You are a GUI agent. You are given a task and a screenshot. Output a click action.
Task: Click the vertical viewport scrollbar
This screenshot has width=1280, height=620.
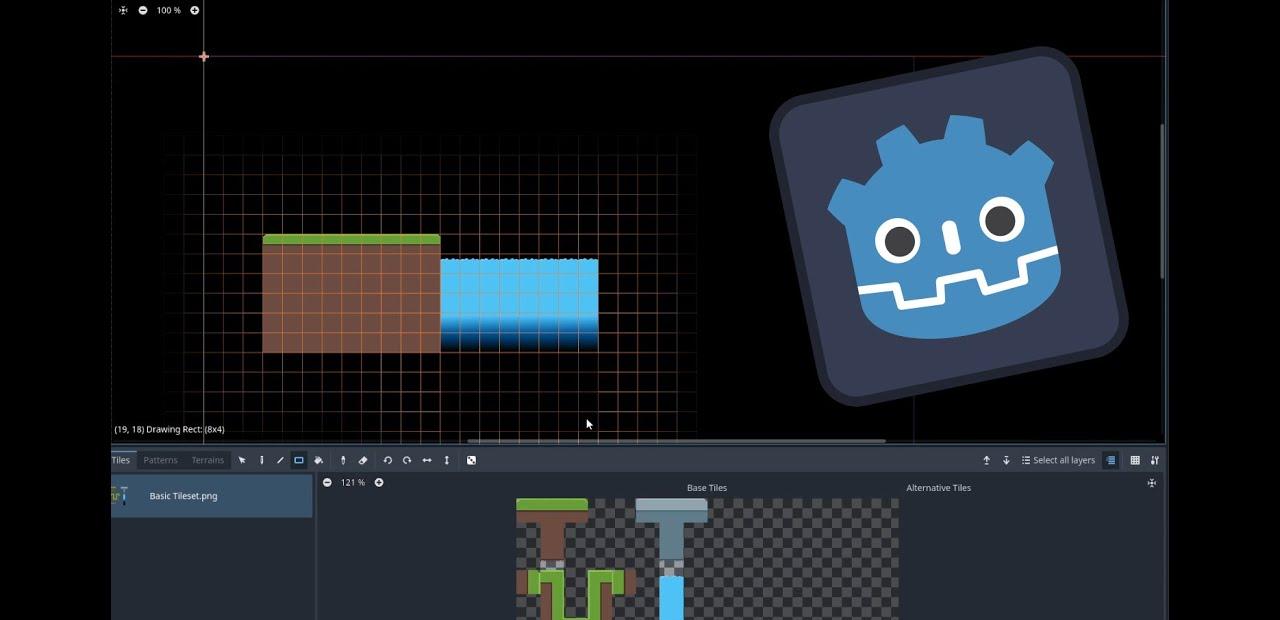coord(1162,200)
